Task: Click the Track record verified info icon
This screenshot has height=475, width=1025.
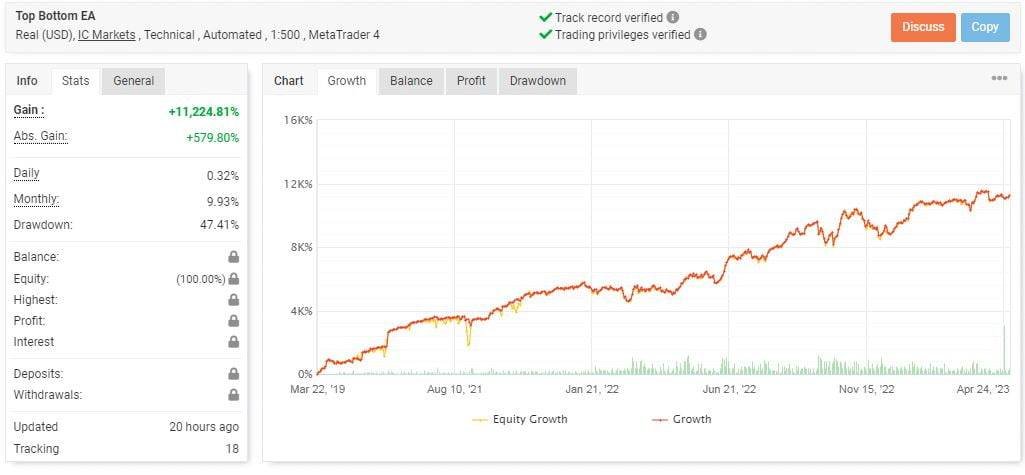Action: pos(673,17)
